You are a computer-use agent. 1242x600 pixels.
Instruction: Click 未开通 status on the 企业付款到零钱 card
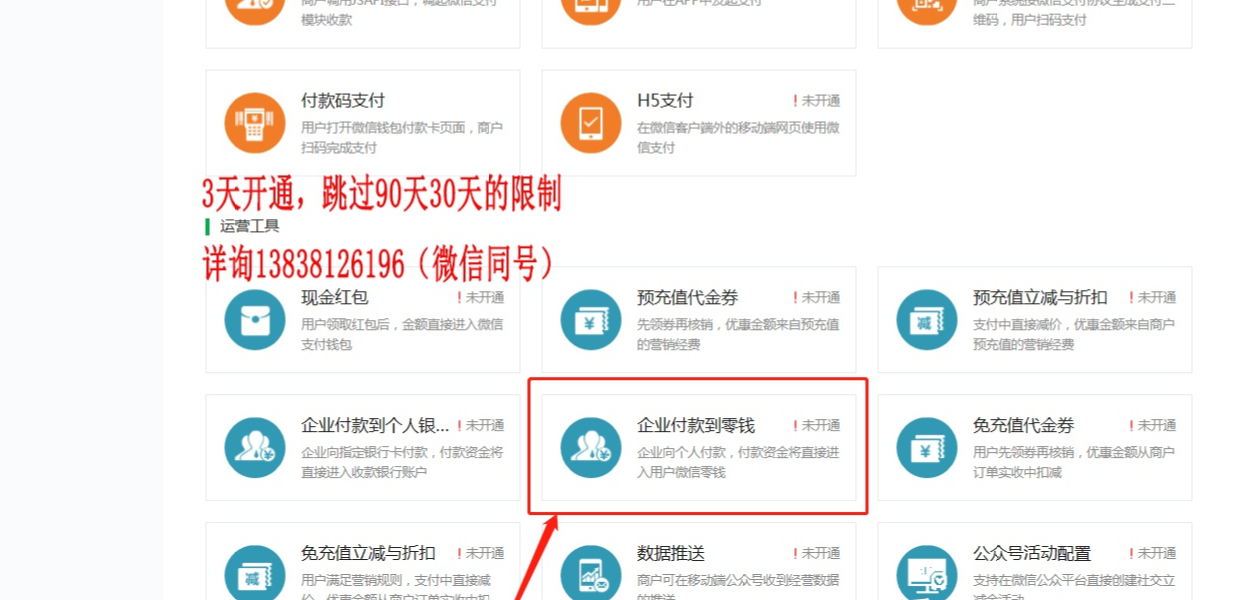(816, 426)
